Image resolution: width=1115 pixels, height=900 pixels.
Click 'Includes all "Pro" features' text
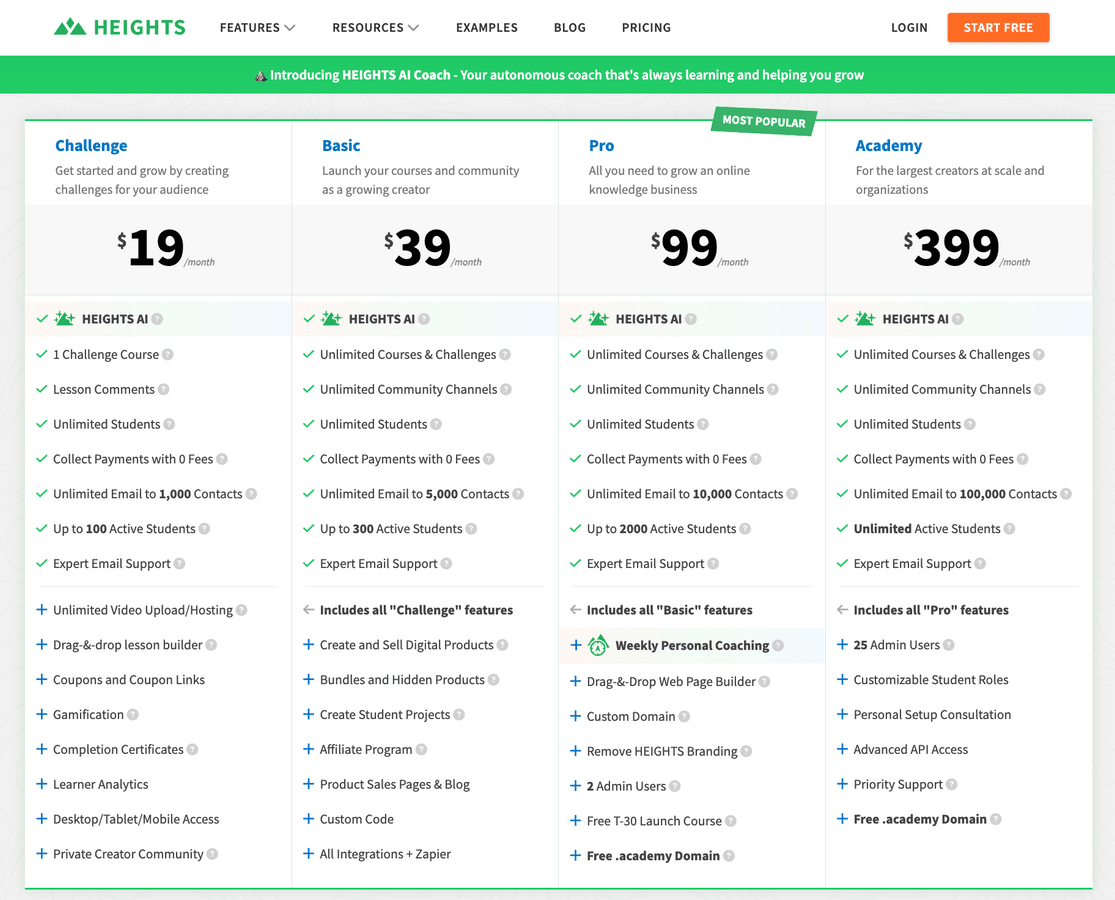pos(931,610)
